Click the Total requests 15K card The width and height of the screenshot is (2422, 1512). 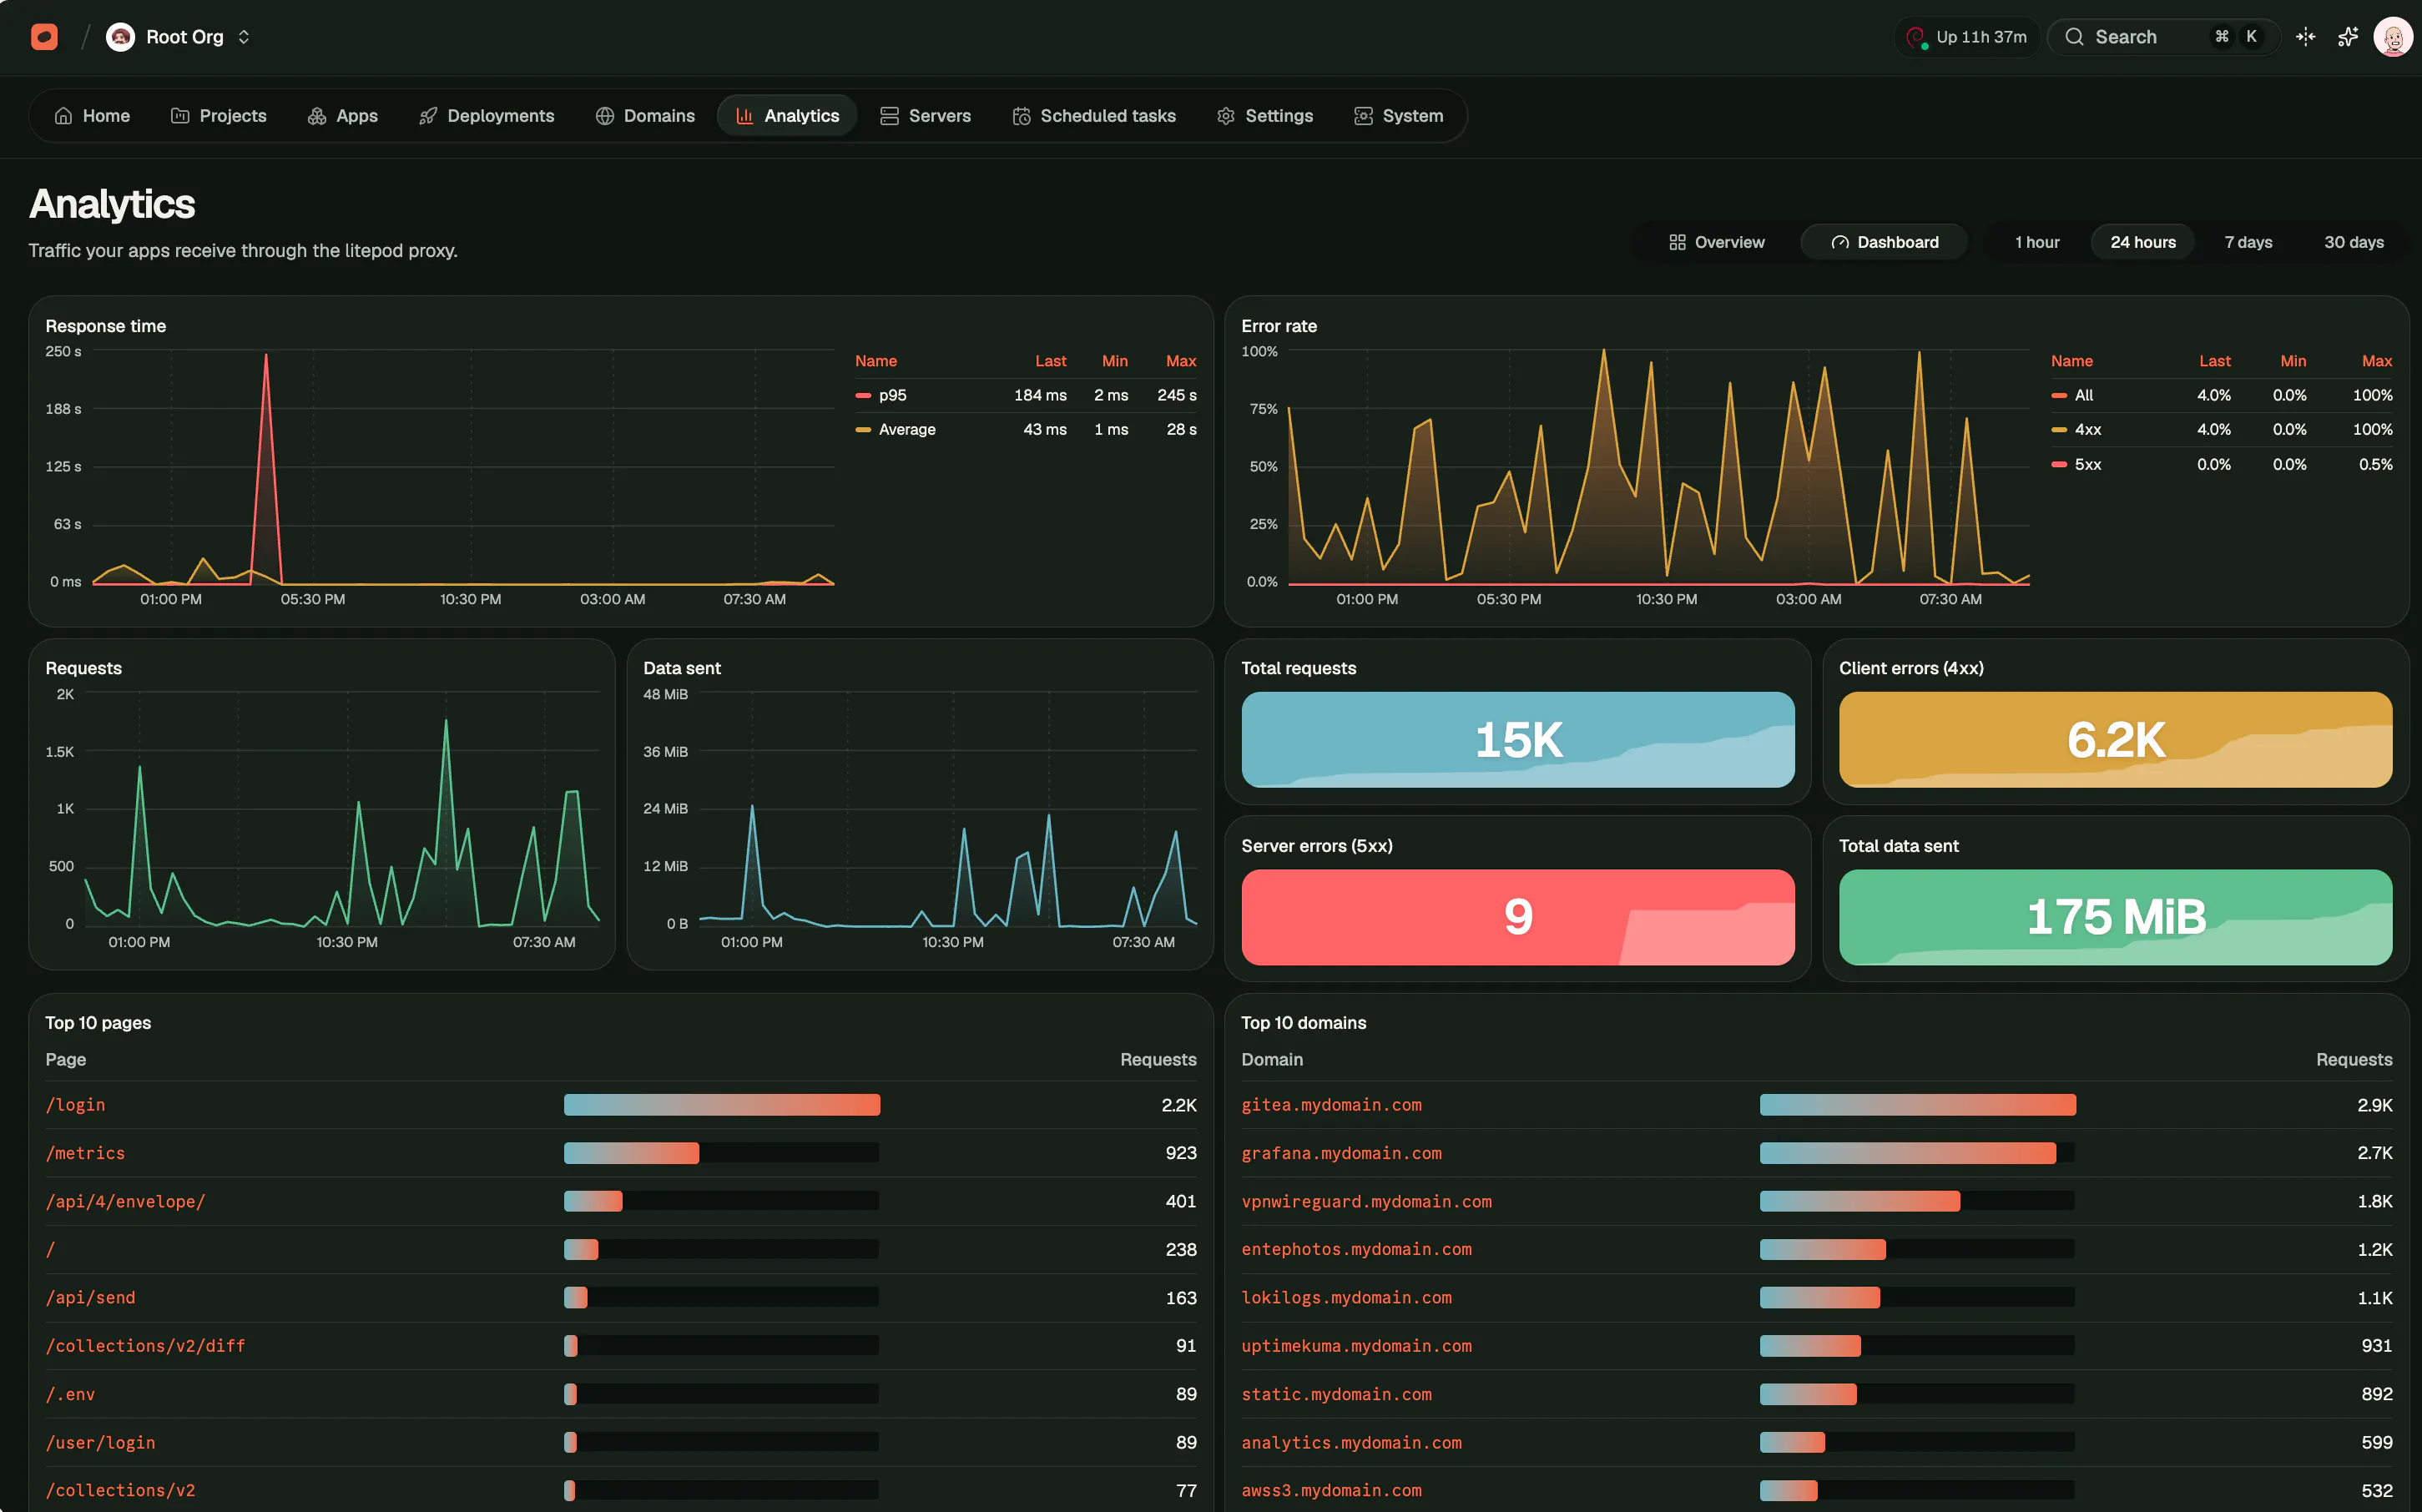click(x=1517, y=739)
